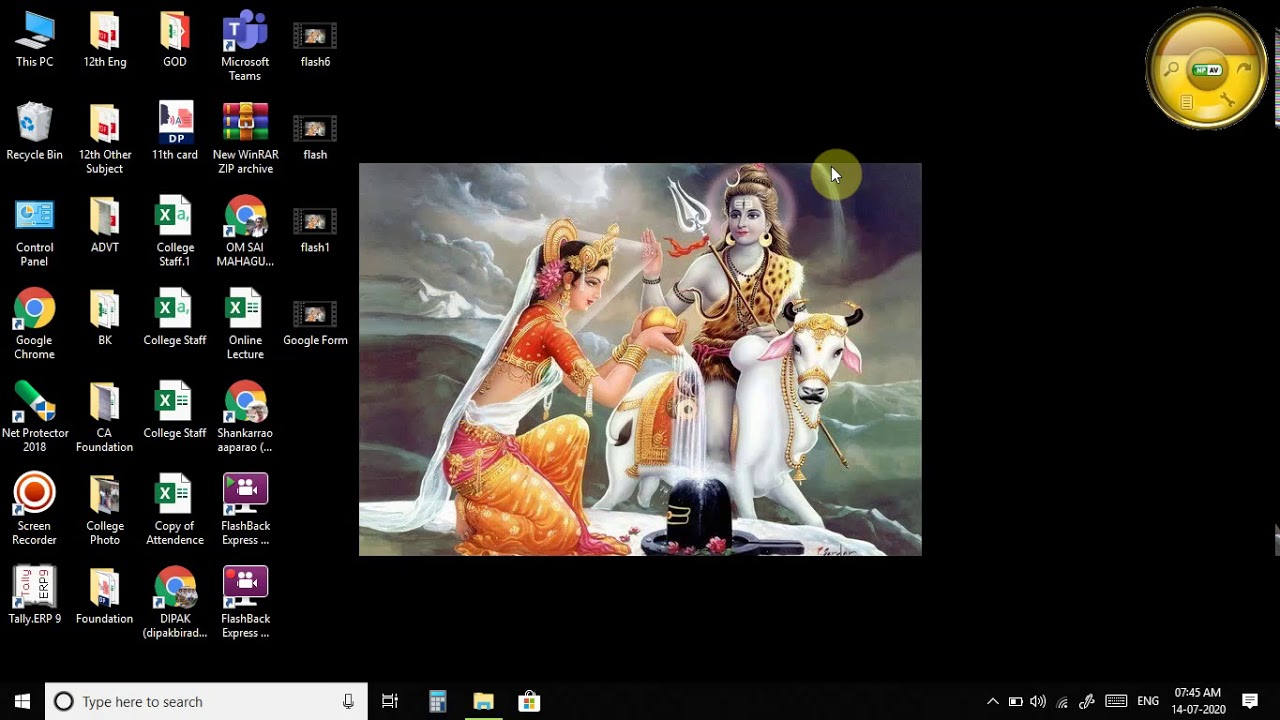Switch input language via ENG indicator
The width and height of the screenshot is (1280, 720).
(1148, 702)
